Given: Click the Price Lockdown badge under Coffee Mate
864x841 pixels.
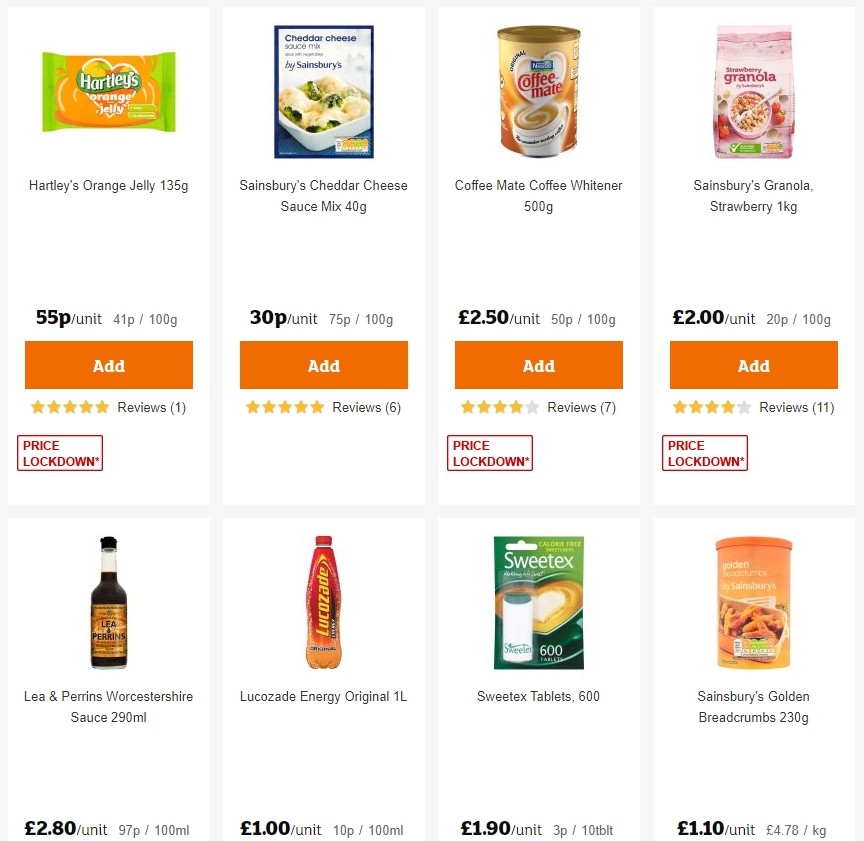Looking at the screenshot, I should click(x=489, y=452).
